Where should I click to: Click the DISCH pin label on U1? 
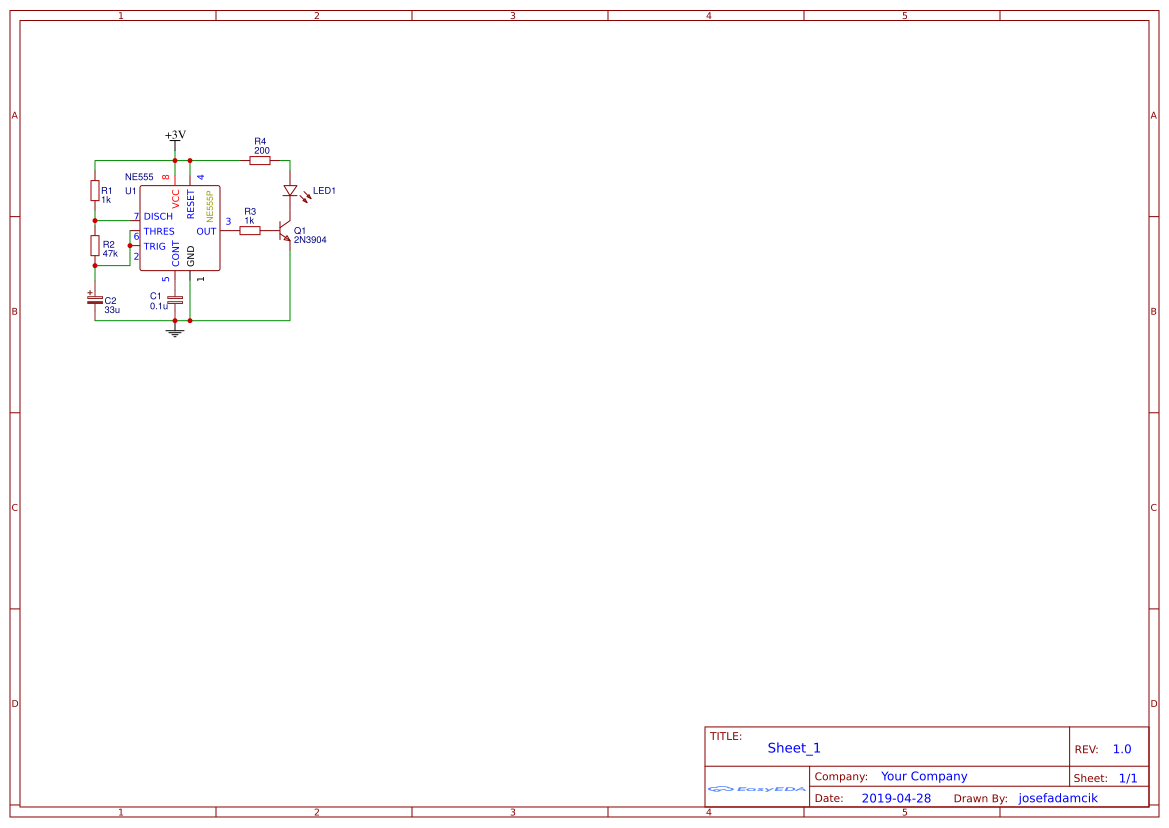158,217
